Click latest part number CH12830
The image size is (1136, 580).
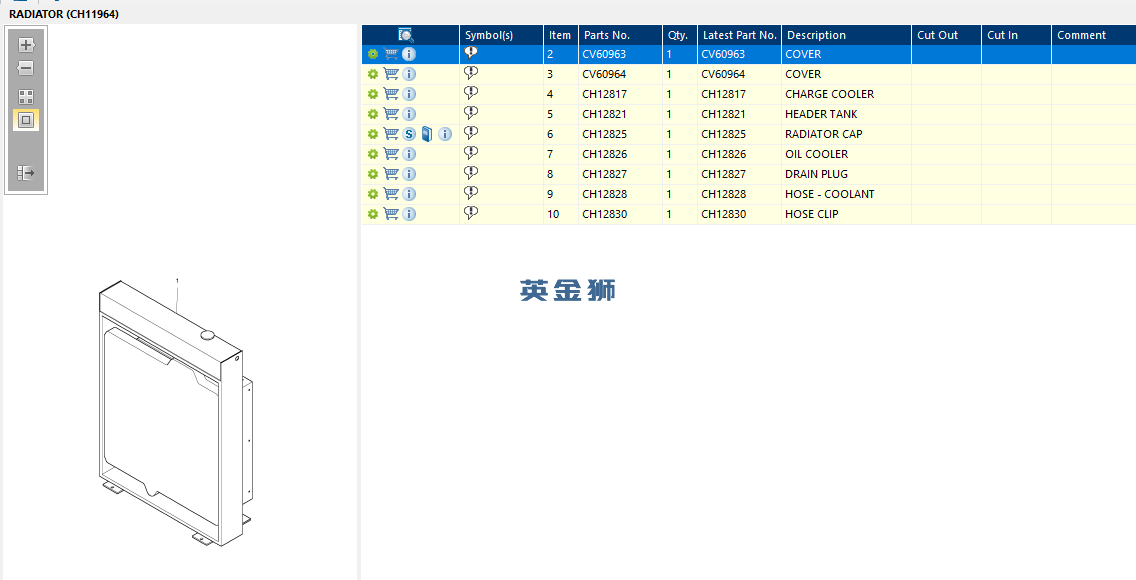[724, 214]
